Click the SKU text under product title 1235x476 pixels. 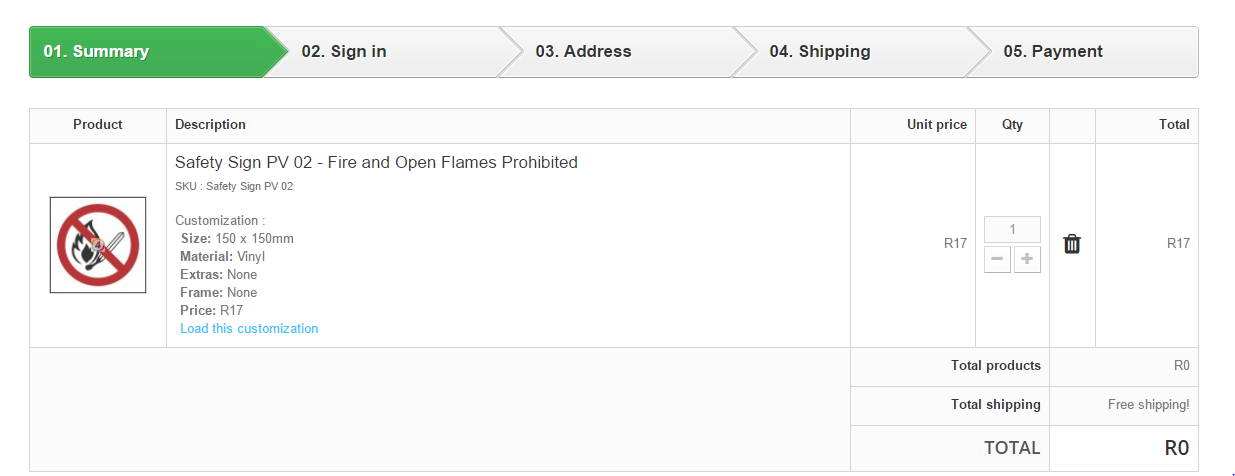click(234, 186)
